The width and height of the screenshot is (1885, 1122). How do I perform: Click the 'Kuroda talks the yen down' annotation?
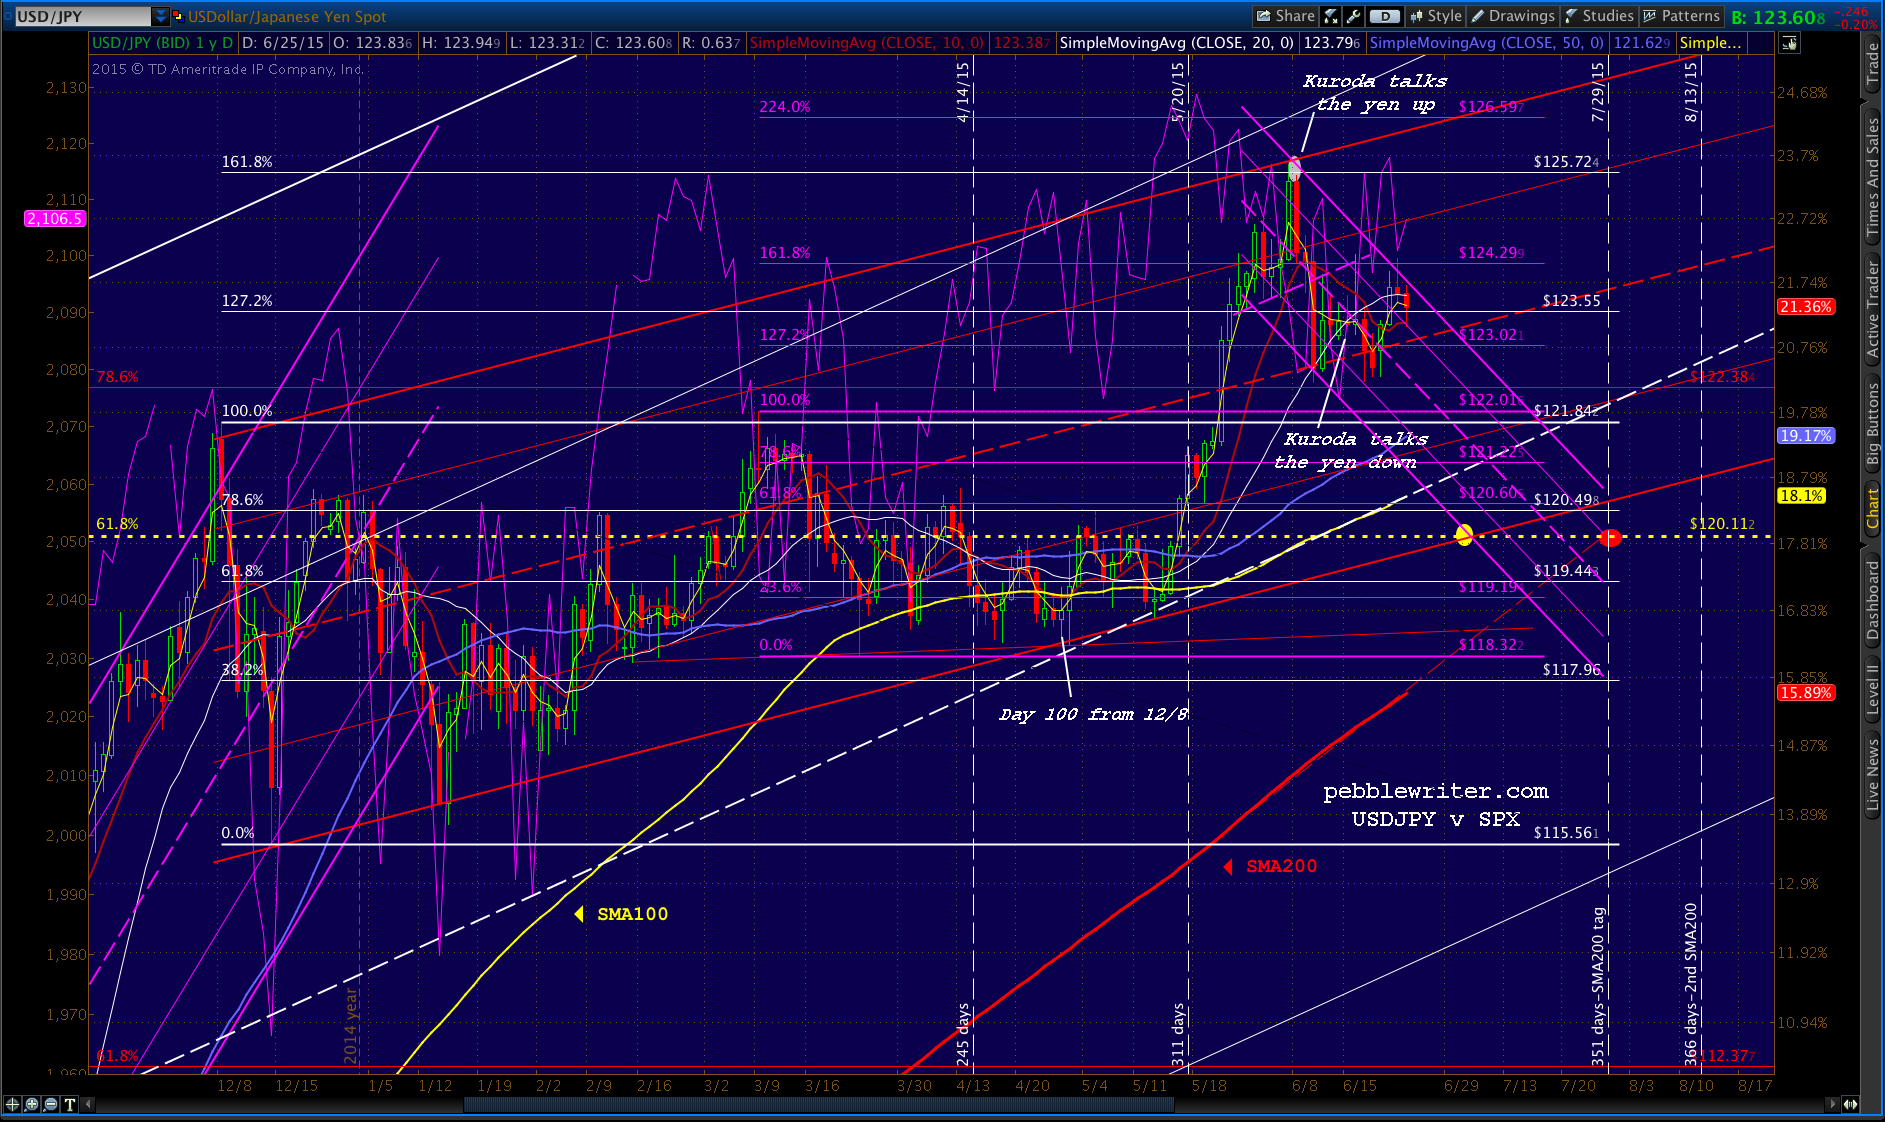(1351, 450)
